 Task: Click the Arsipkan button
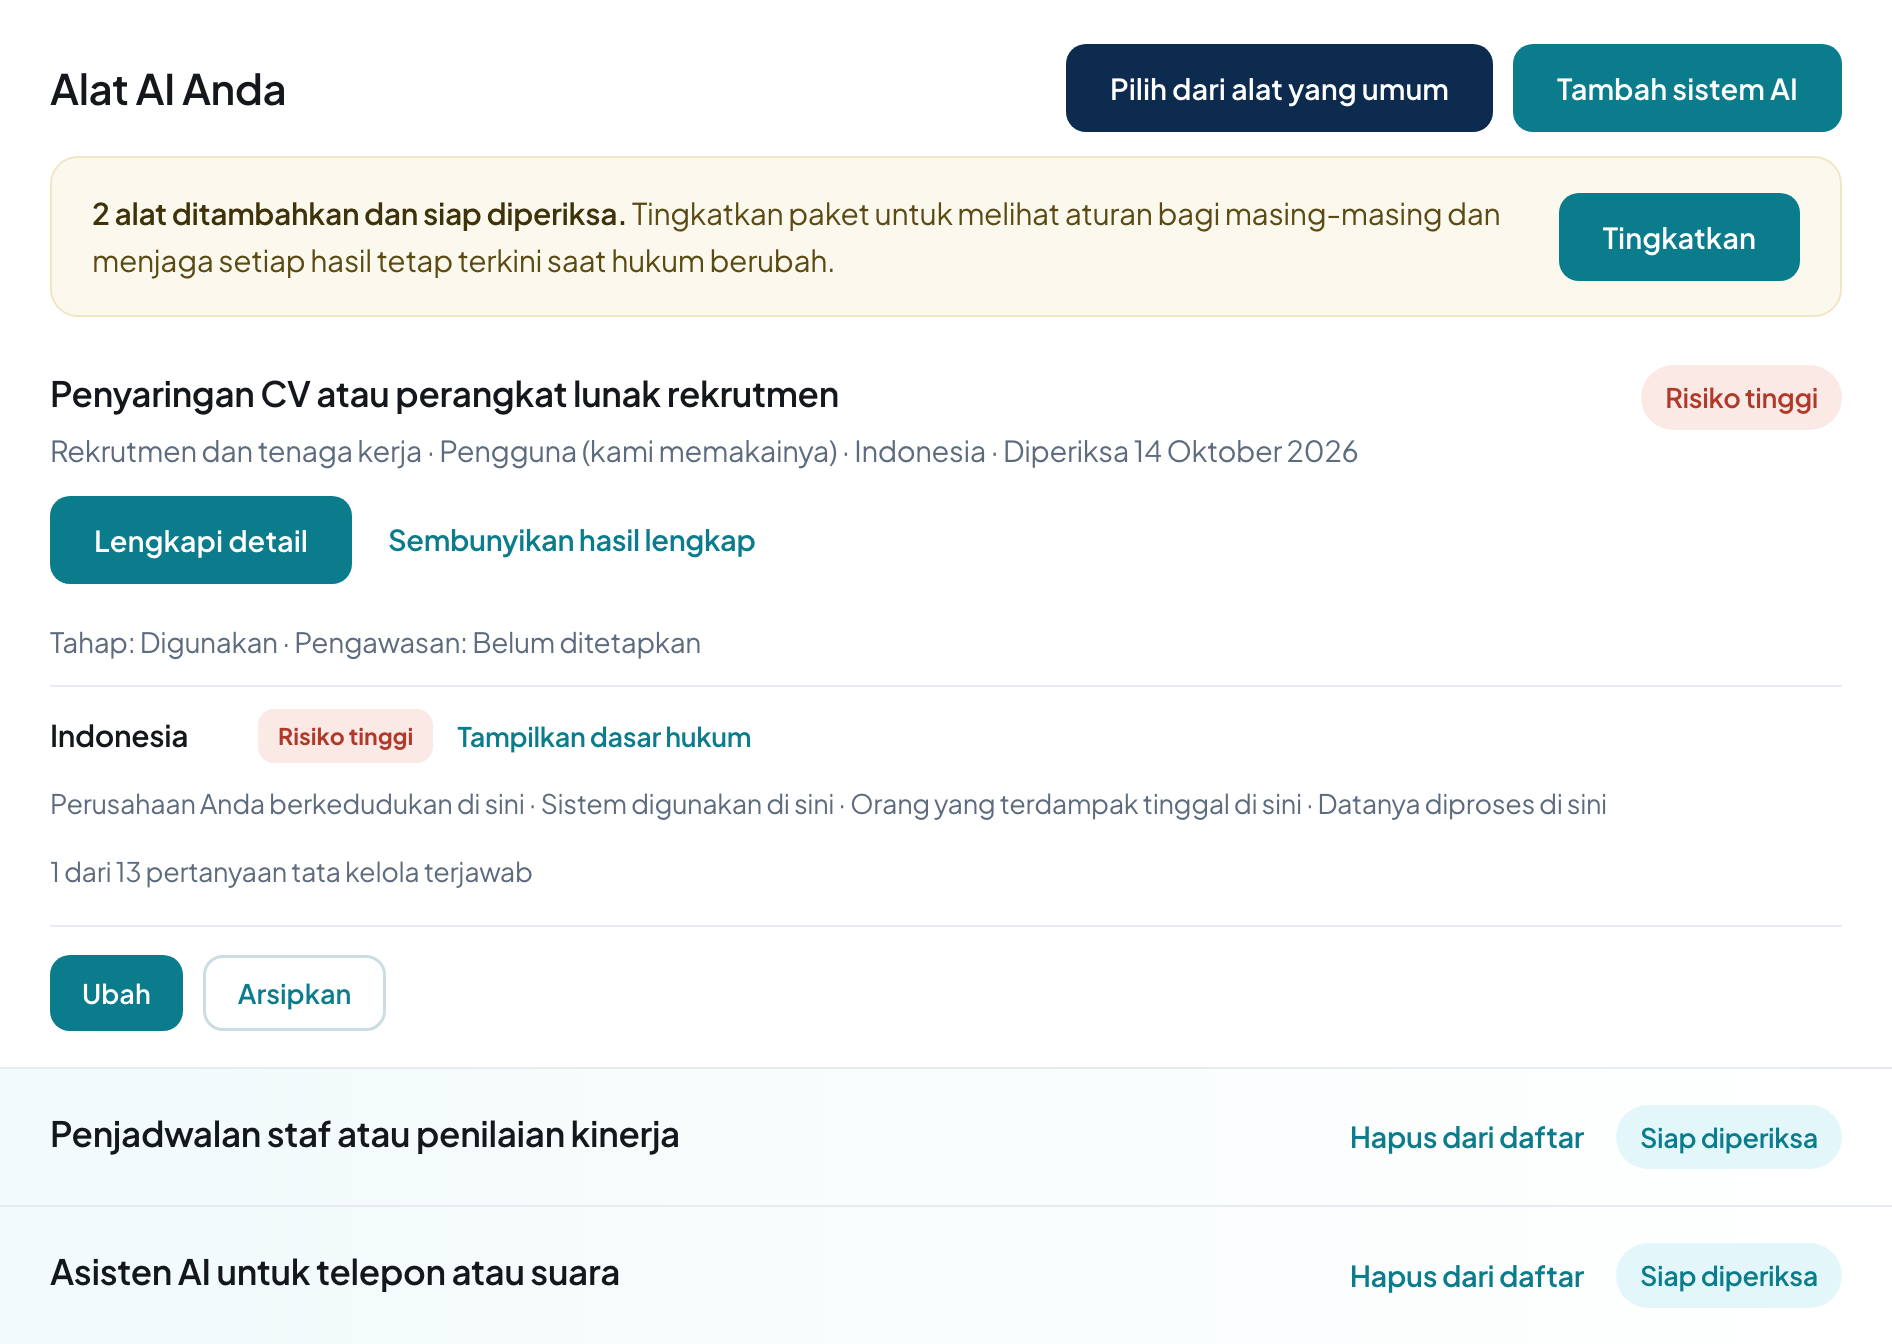coord(294,993)
